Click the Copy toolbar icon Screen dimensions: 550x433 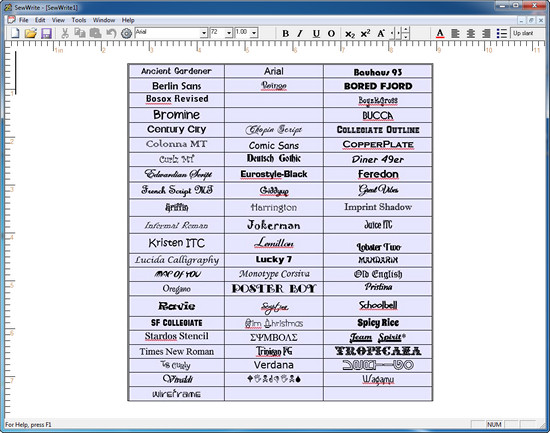tap(80, 33)
